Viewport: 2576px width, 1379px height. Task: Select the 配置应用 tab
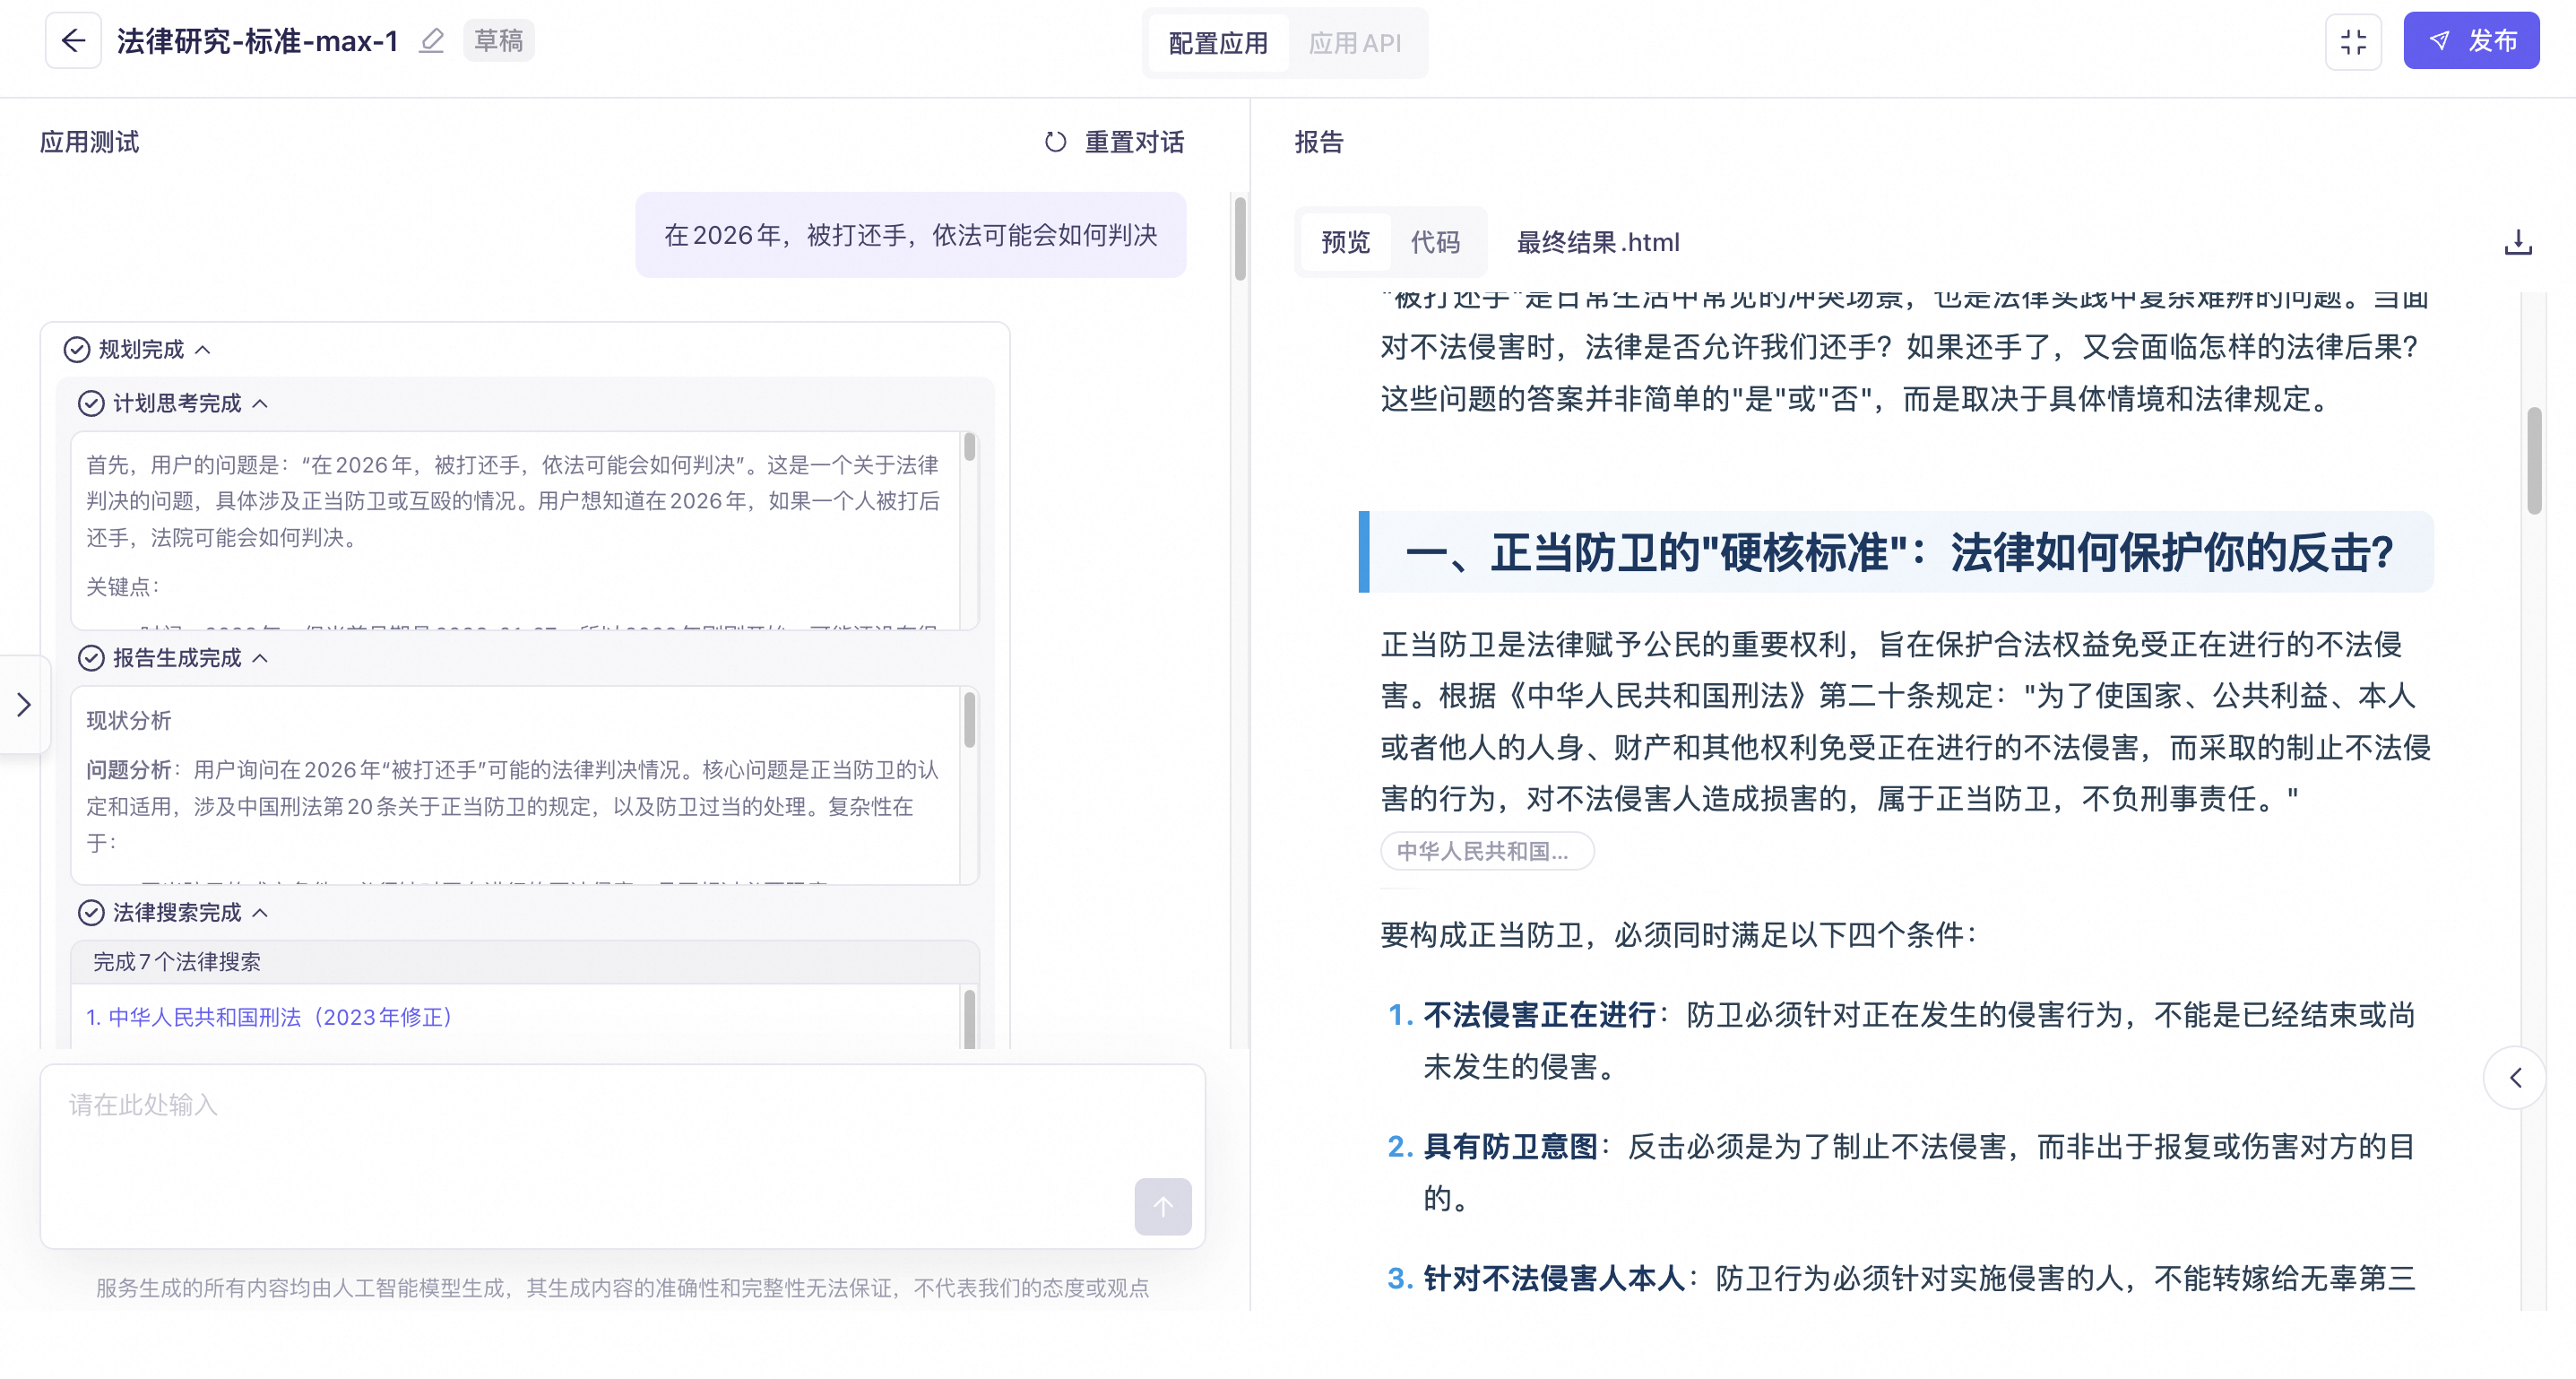pos(1217,43)
